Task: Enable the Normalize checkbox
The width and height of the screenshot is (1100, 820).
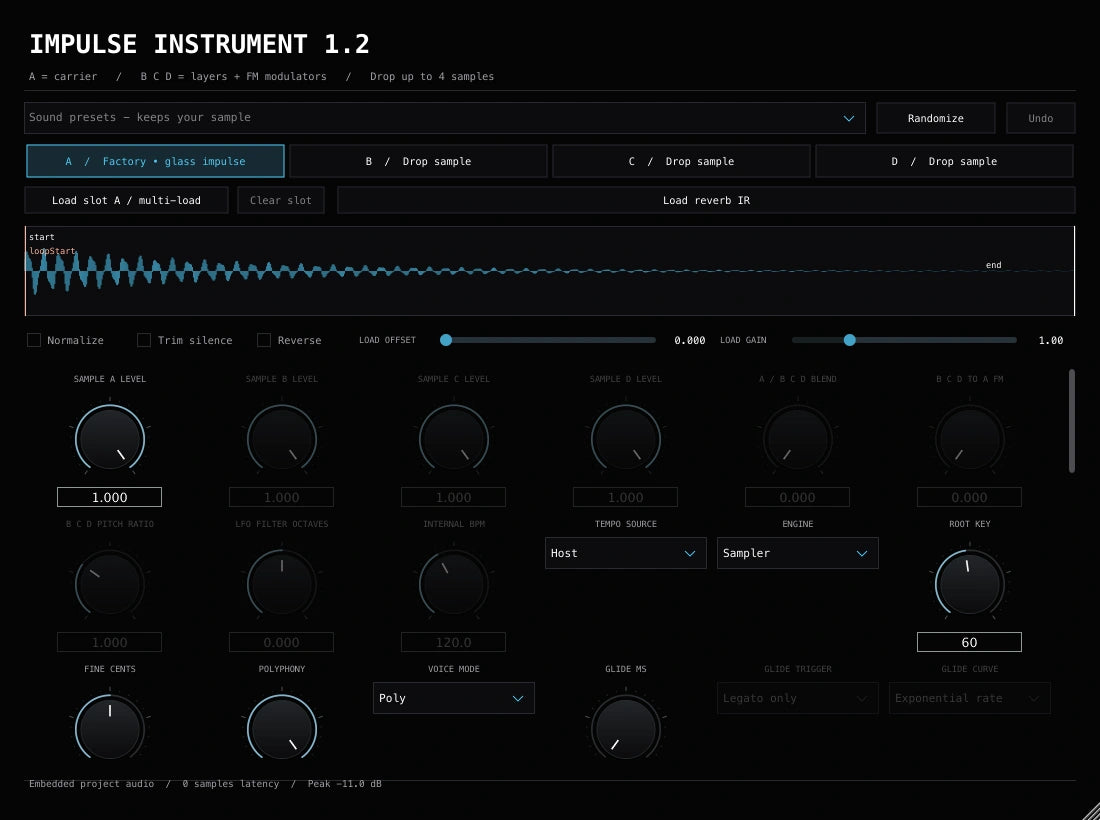Action: (34, 340)
